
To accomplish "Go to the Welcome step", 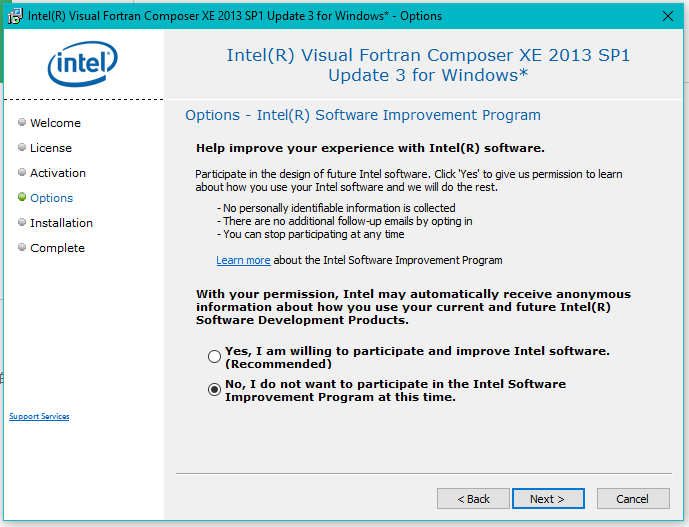I will click(x=55, y=123).
